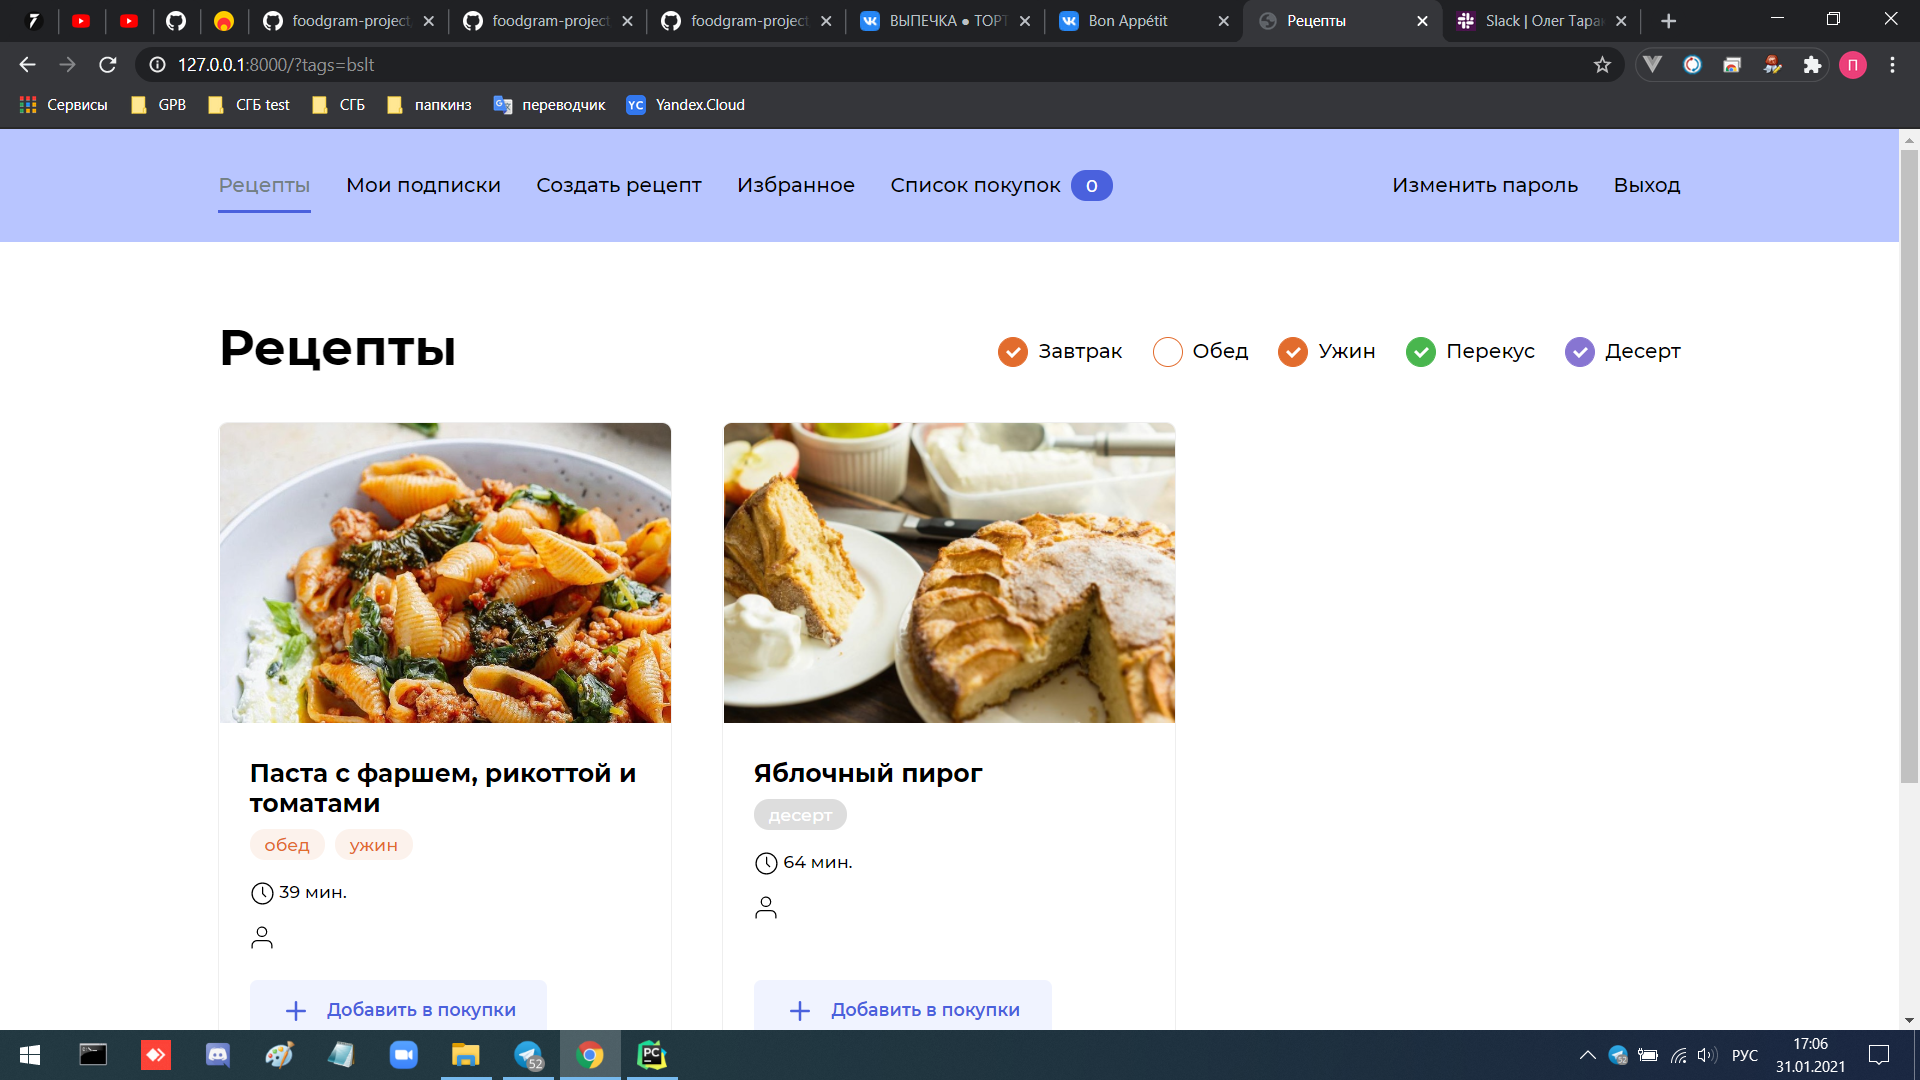Image resolution: width=1920 pixels, height=1080 pixels.
Task: Open the browser extensions puzzle icon
Action: click(x=1812, y=65)
